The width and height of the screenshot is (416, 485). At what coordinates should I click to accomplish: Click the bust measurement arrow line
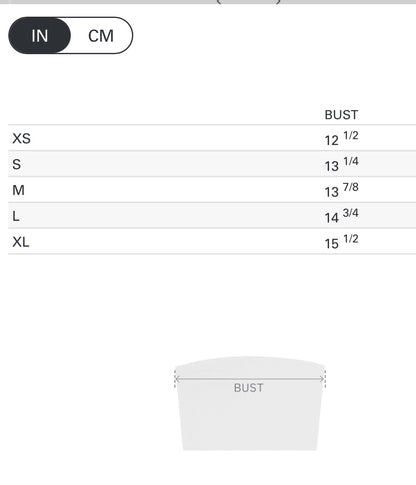tap(250, 379)
